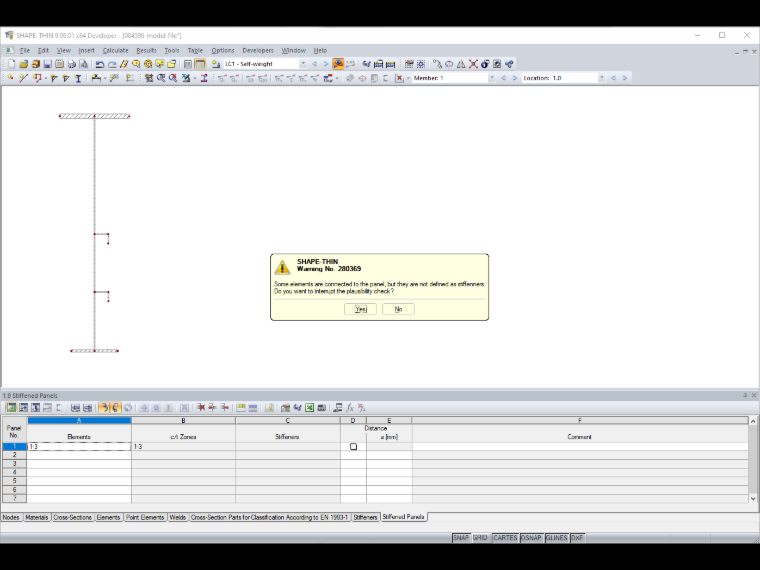Click the red X delete icon in top toolbar

click(x=473, y=64)
